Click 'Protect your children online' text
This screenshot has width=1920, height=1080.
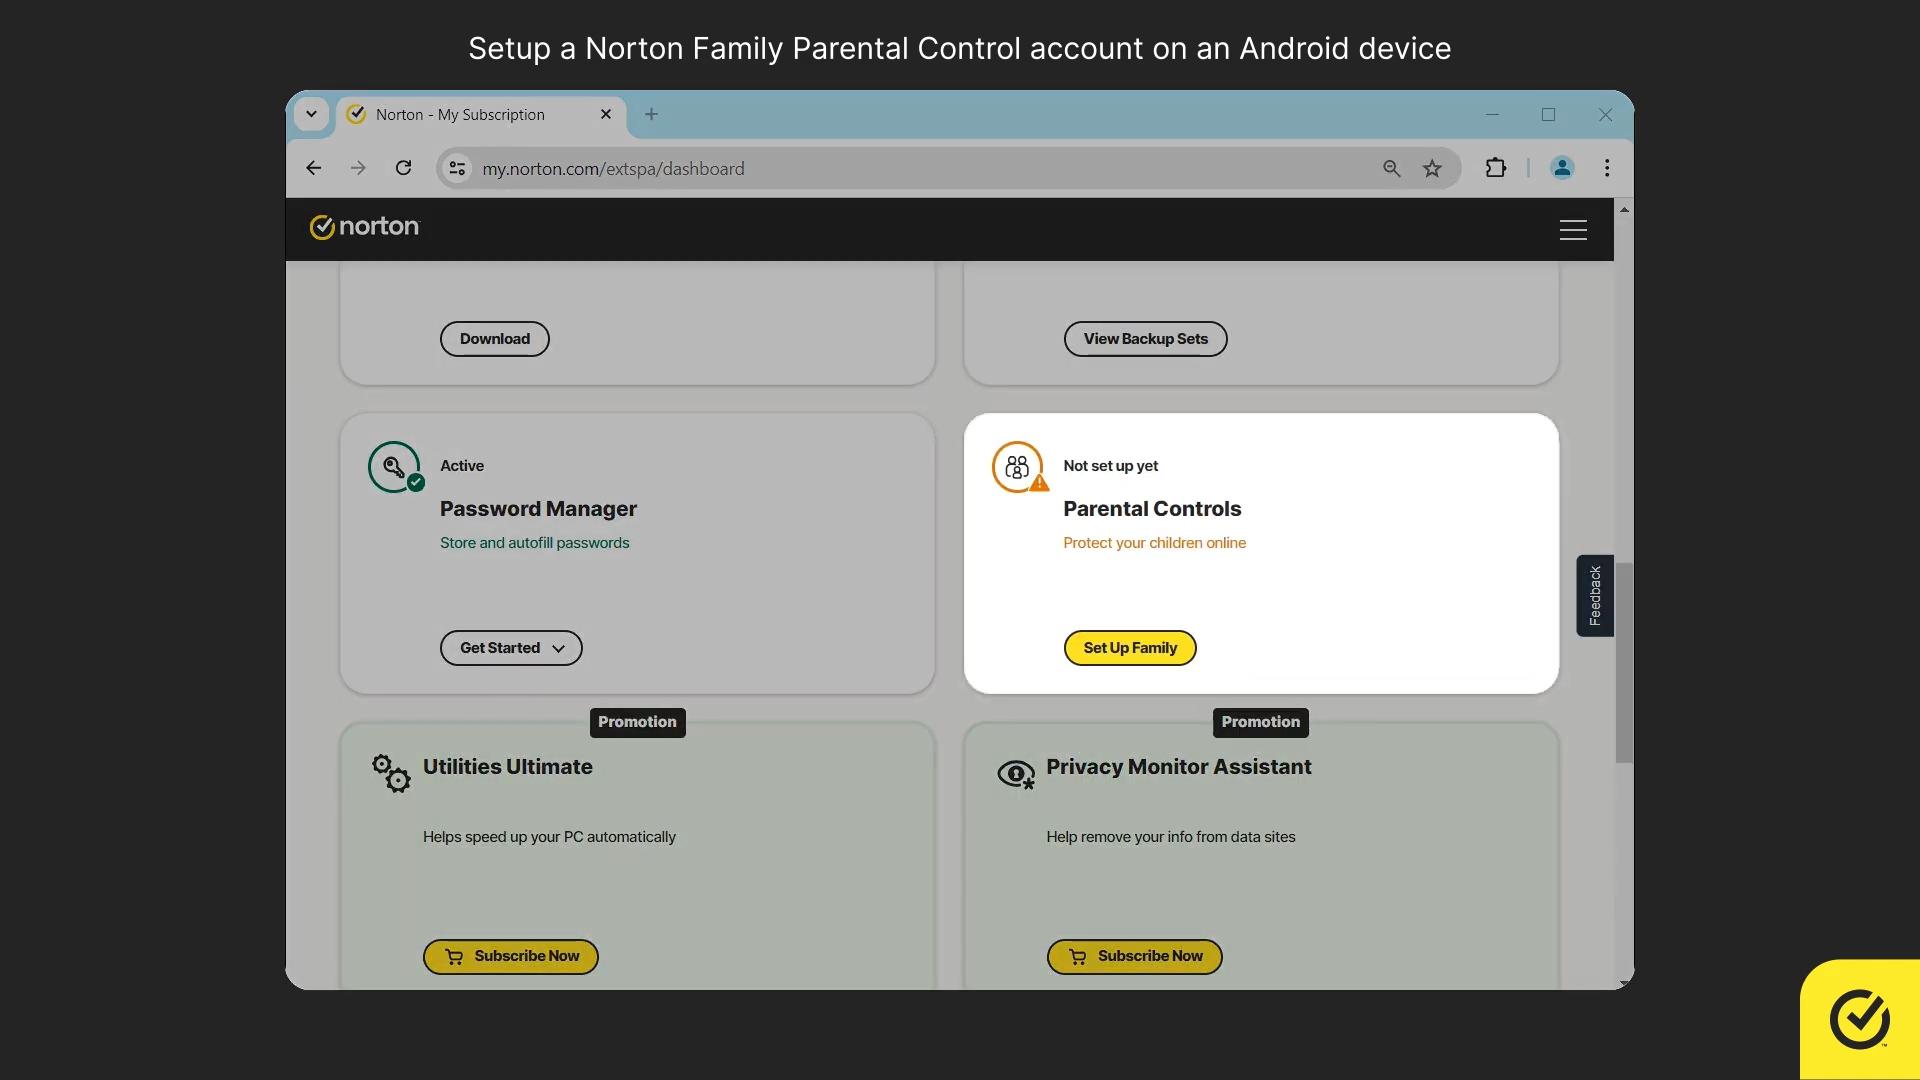click(x=1154, y=543)
